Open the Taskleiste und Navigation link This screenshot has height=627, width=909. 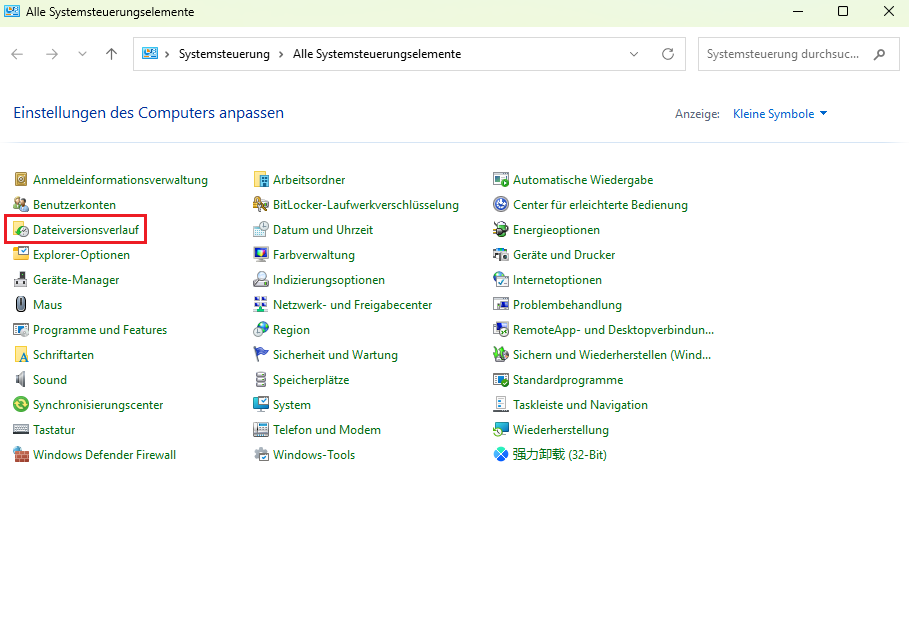[x=580, y=405]
